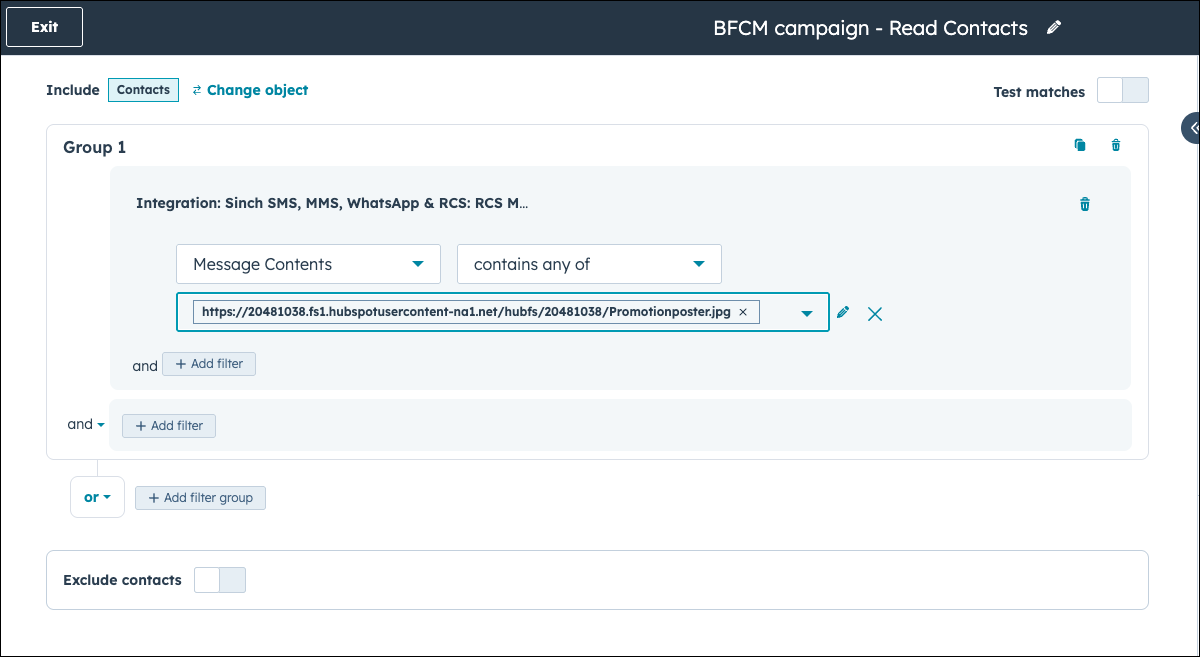1200x657 pixels.
Task: Click into the message contents value field
Action: [x=503, y=312]
